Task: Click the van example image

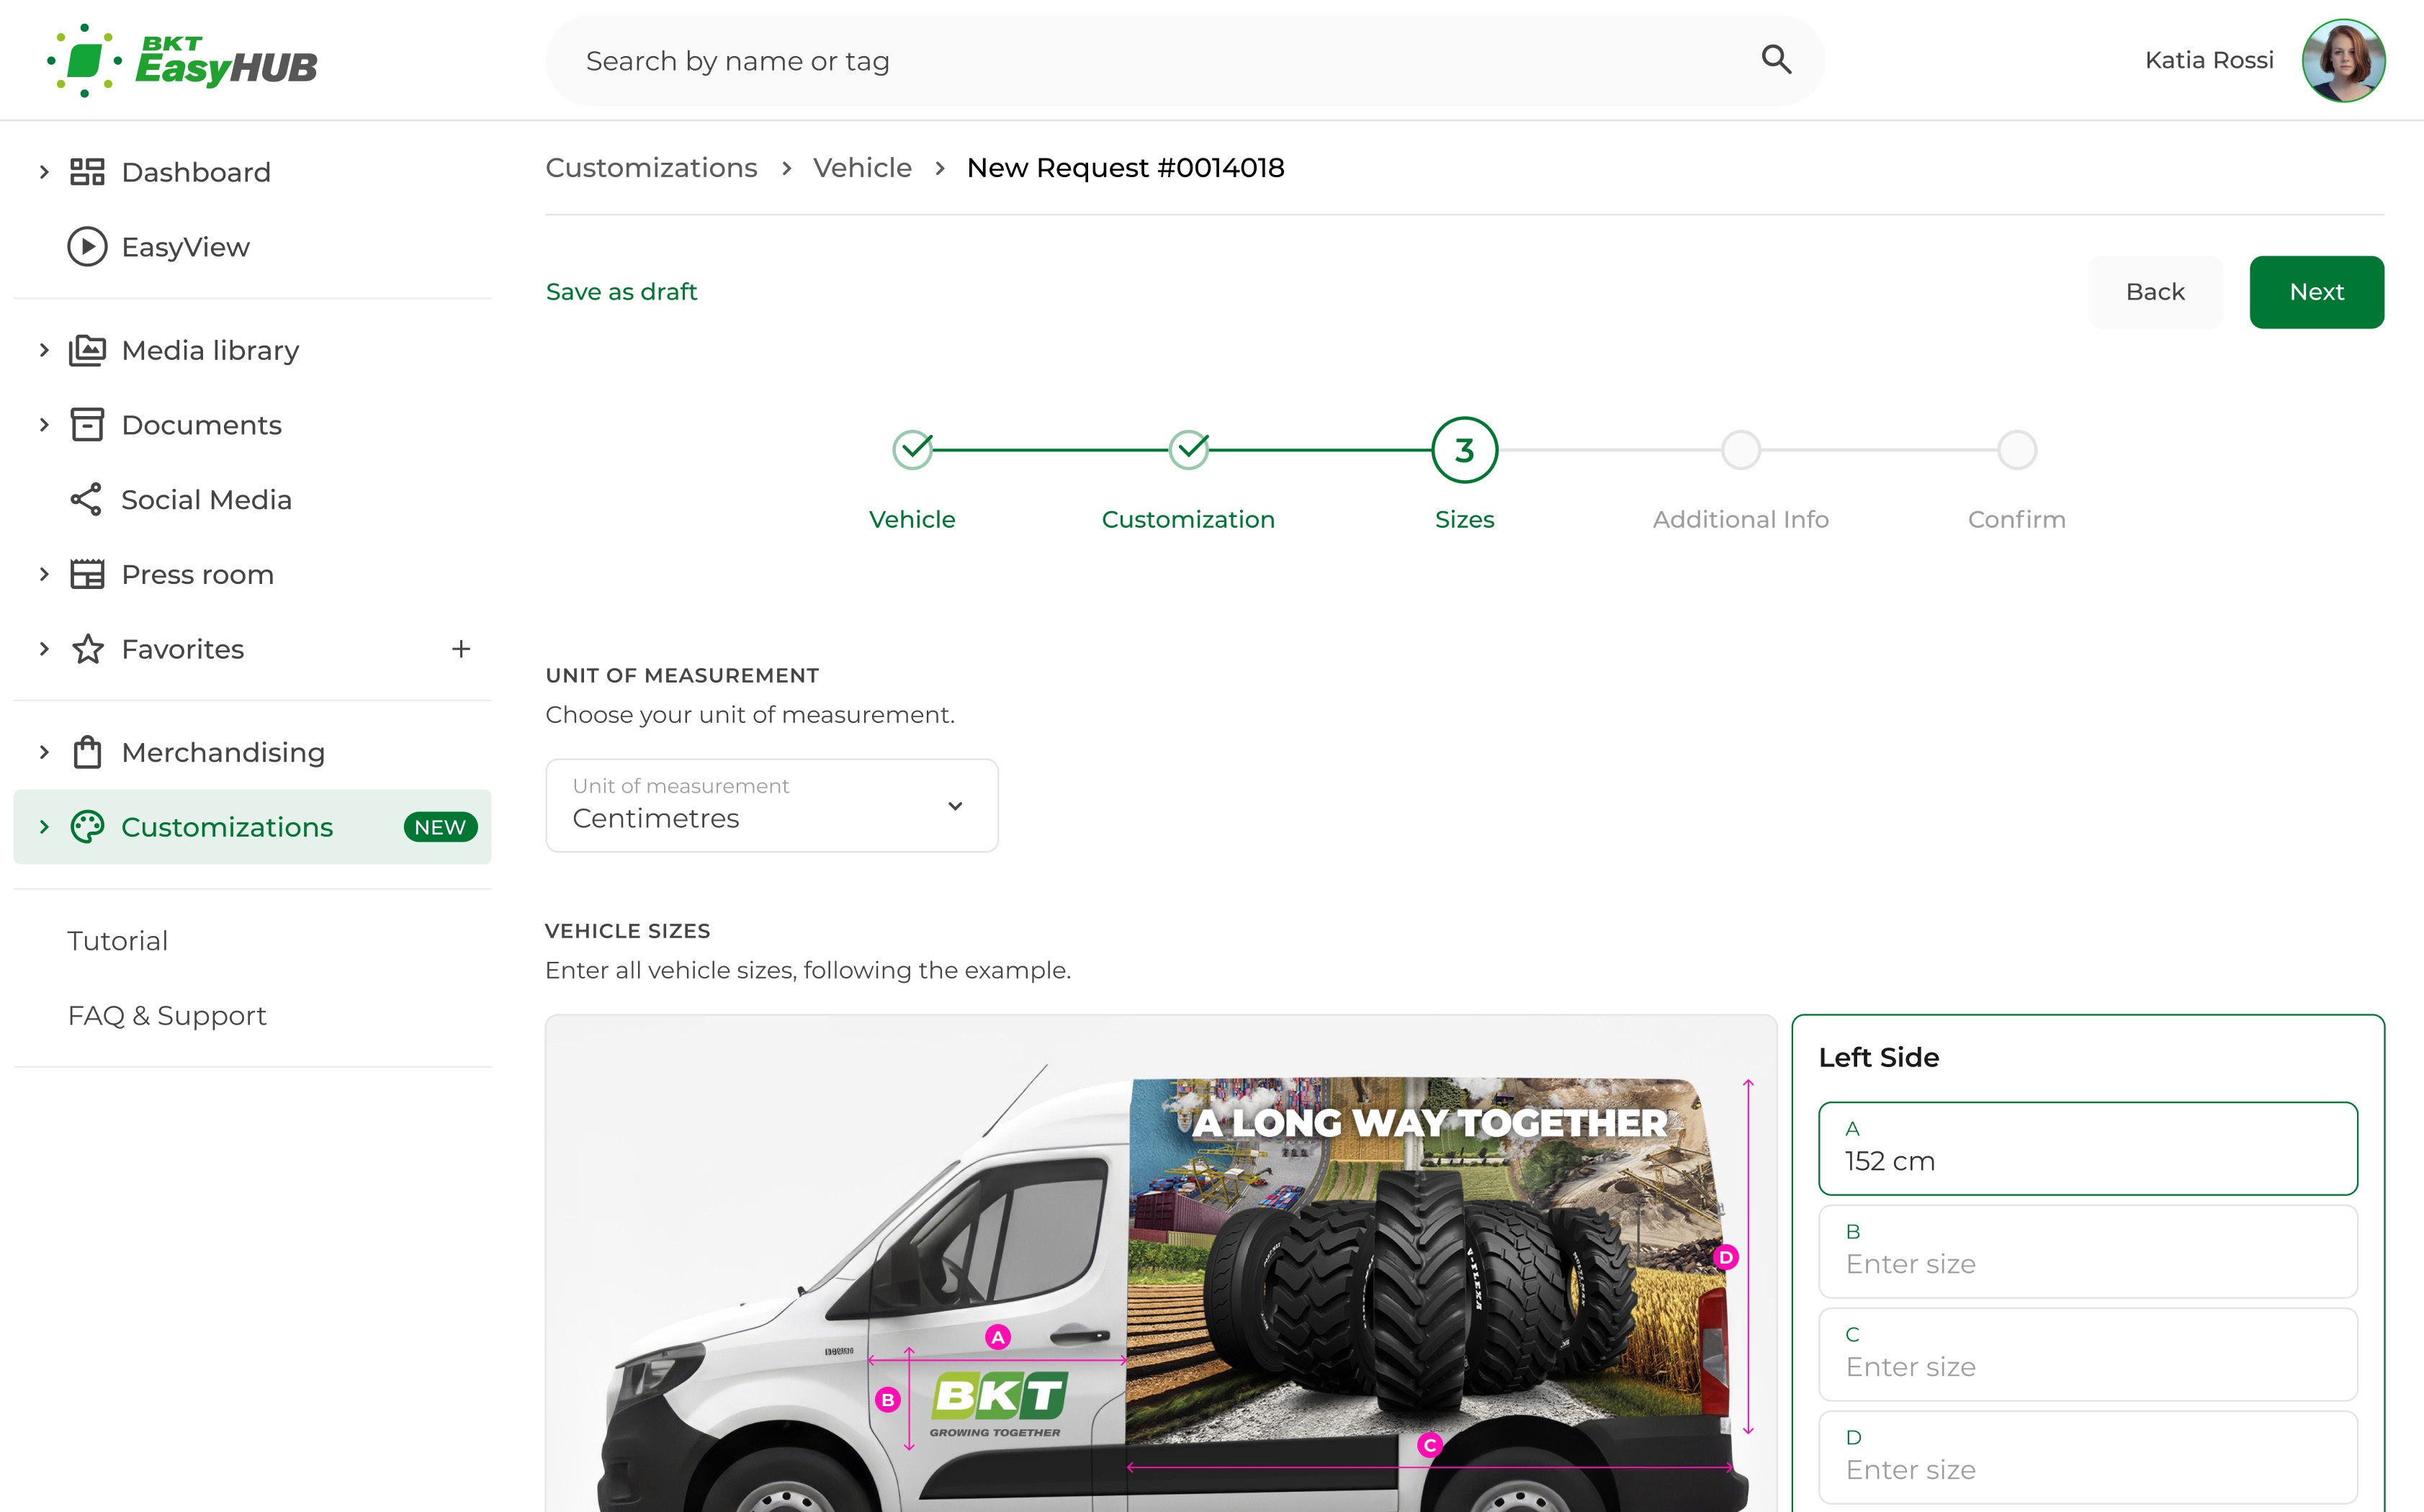Action: 1161,1264
